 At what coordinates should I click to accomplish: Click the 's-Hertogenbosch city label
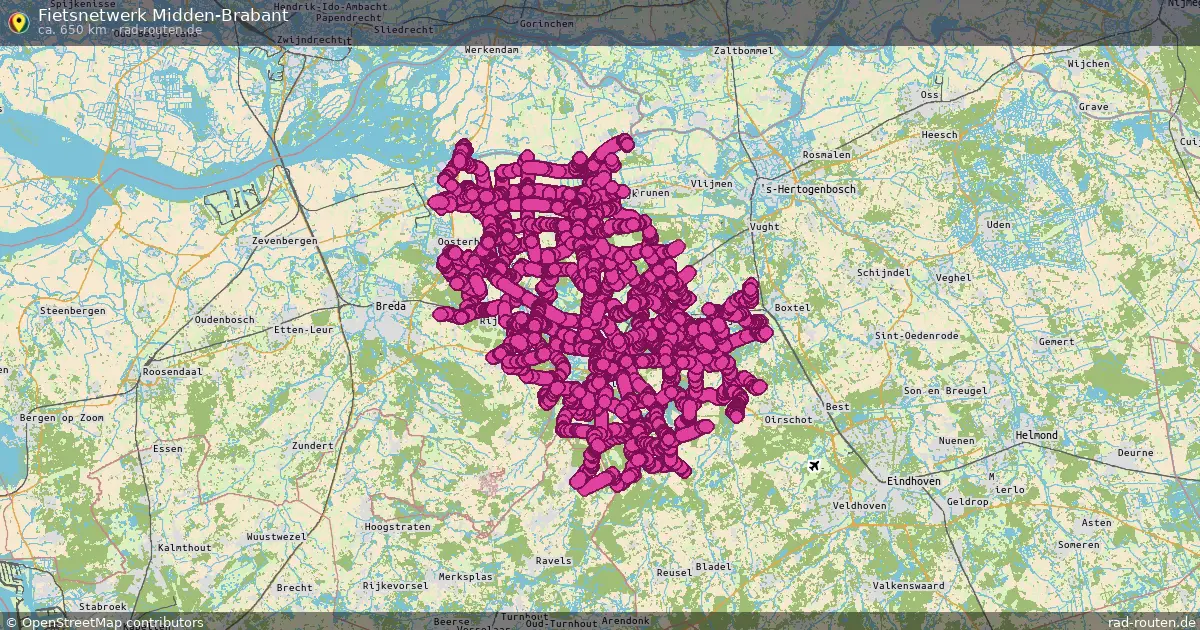pyautogui.click(x=808, y=188)
